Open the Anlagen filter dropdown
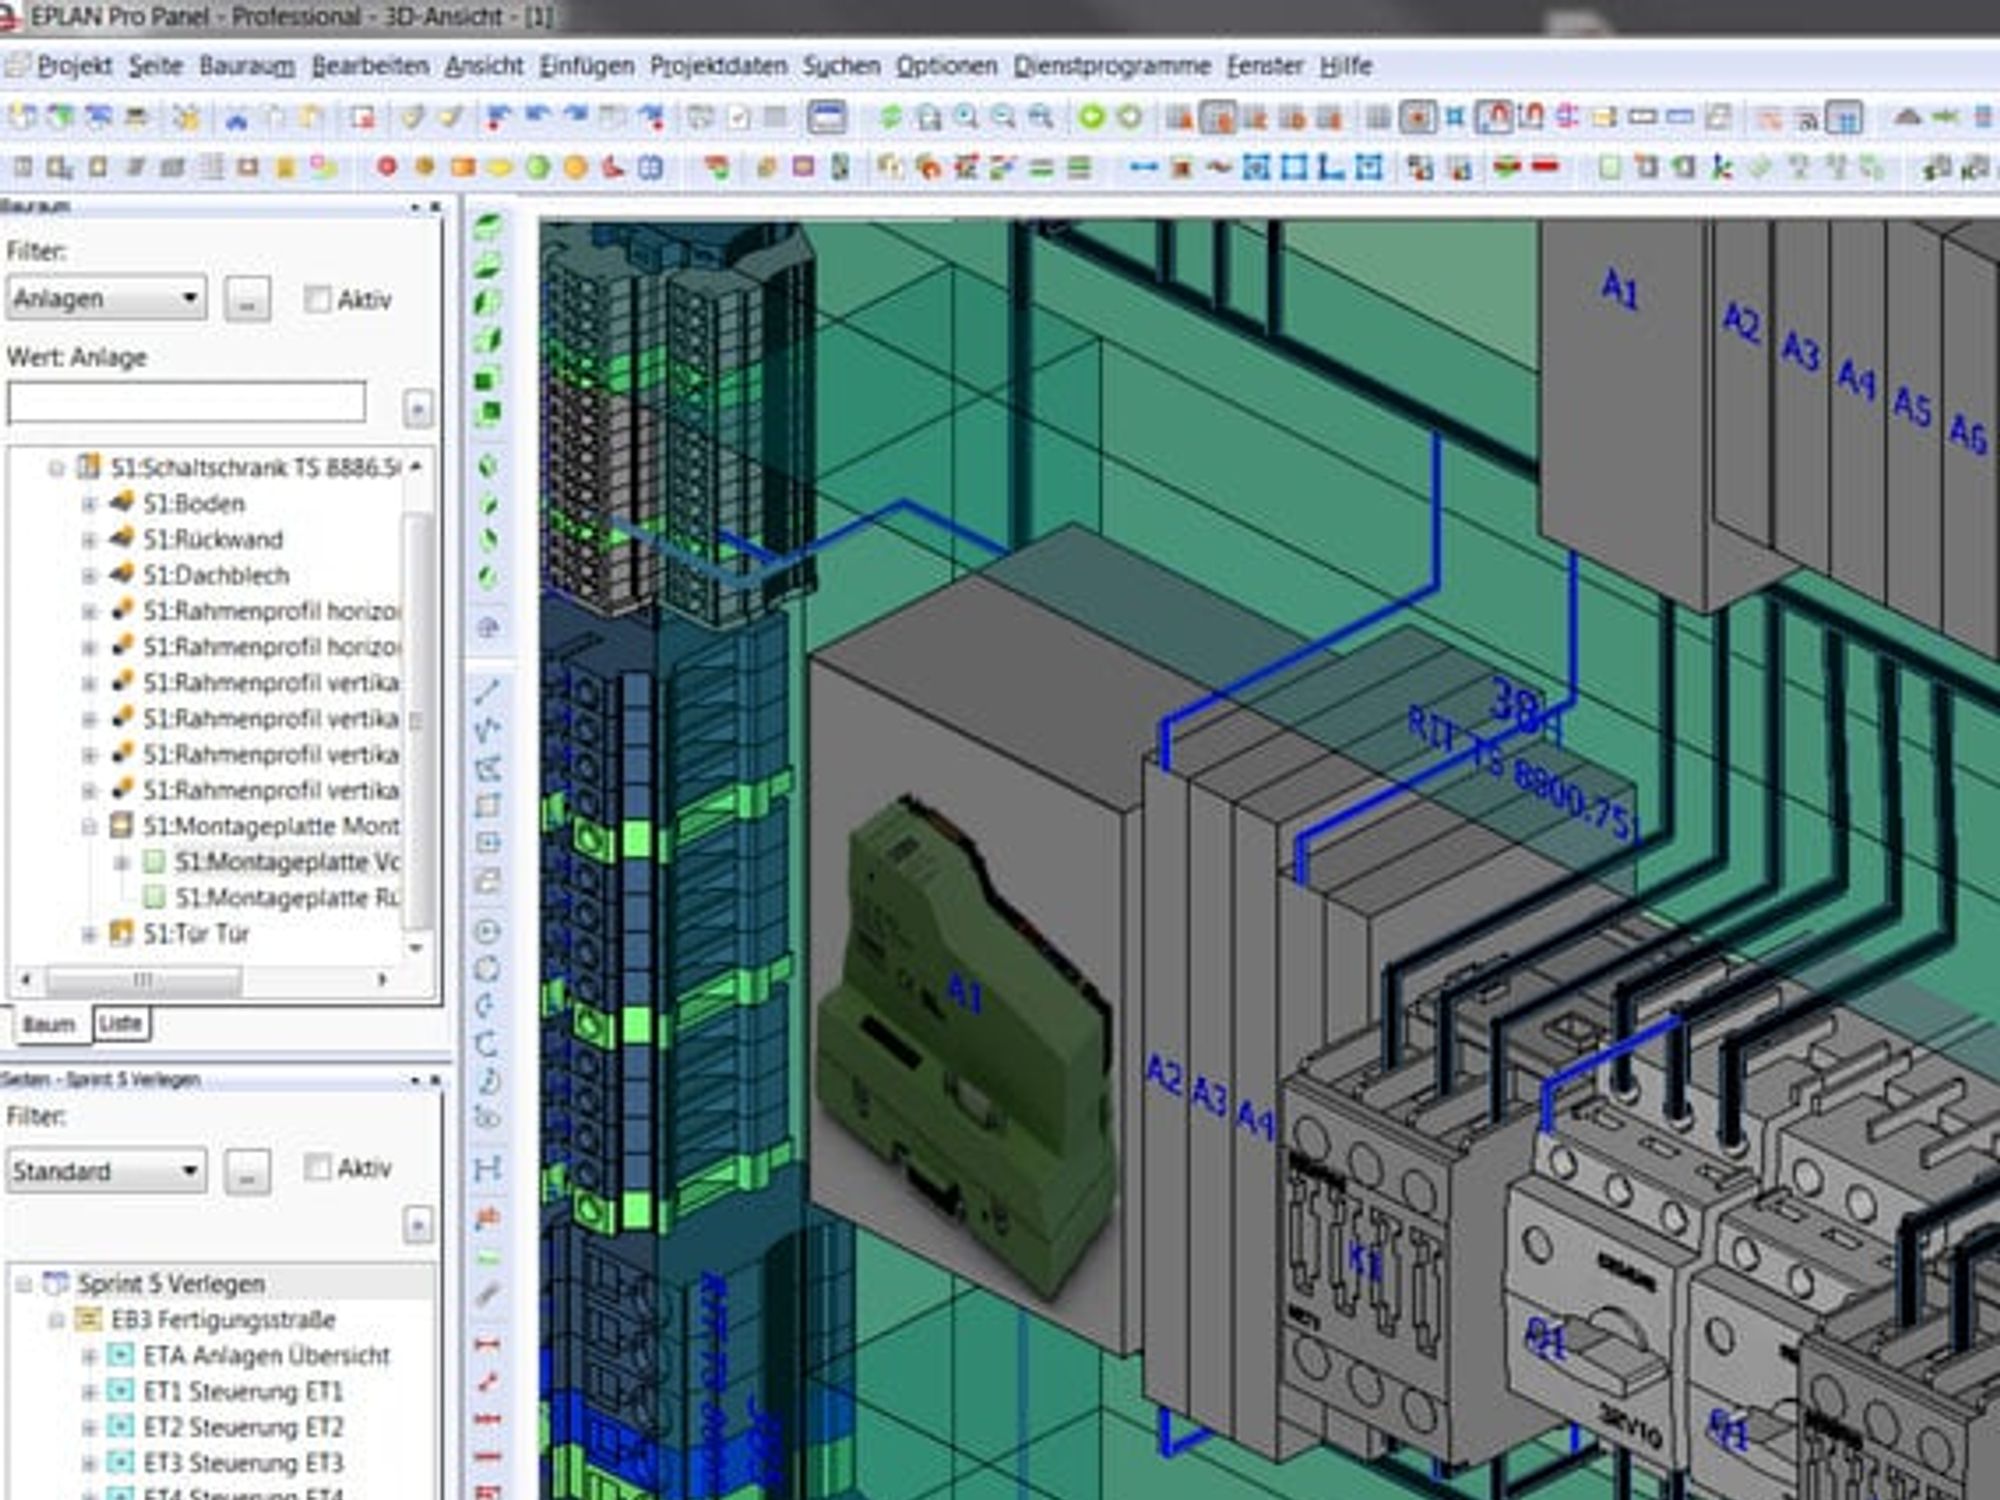This screenshot has height=1500, width=2000. coord(106,298)
